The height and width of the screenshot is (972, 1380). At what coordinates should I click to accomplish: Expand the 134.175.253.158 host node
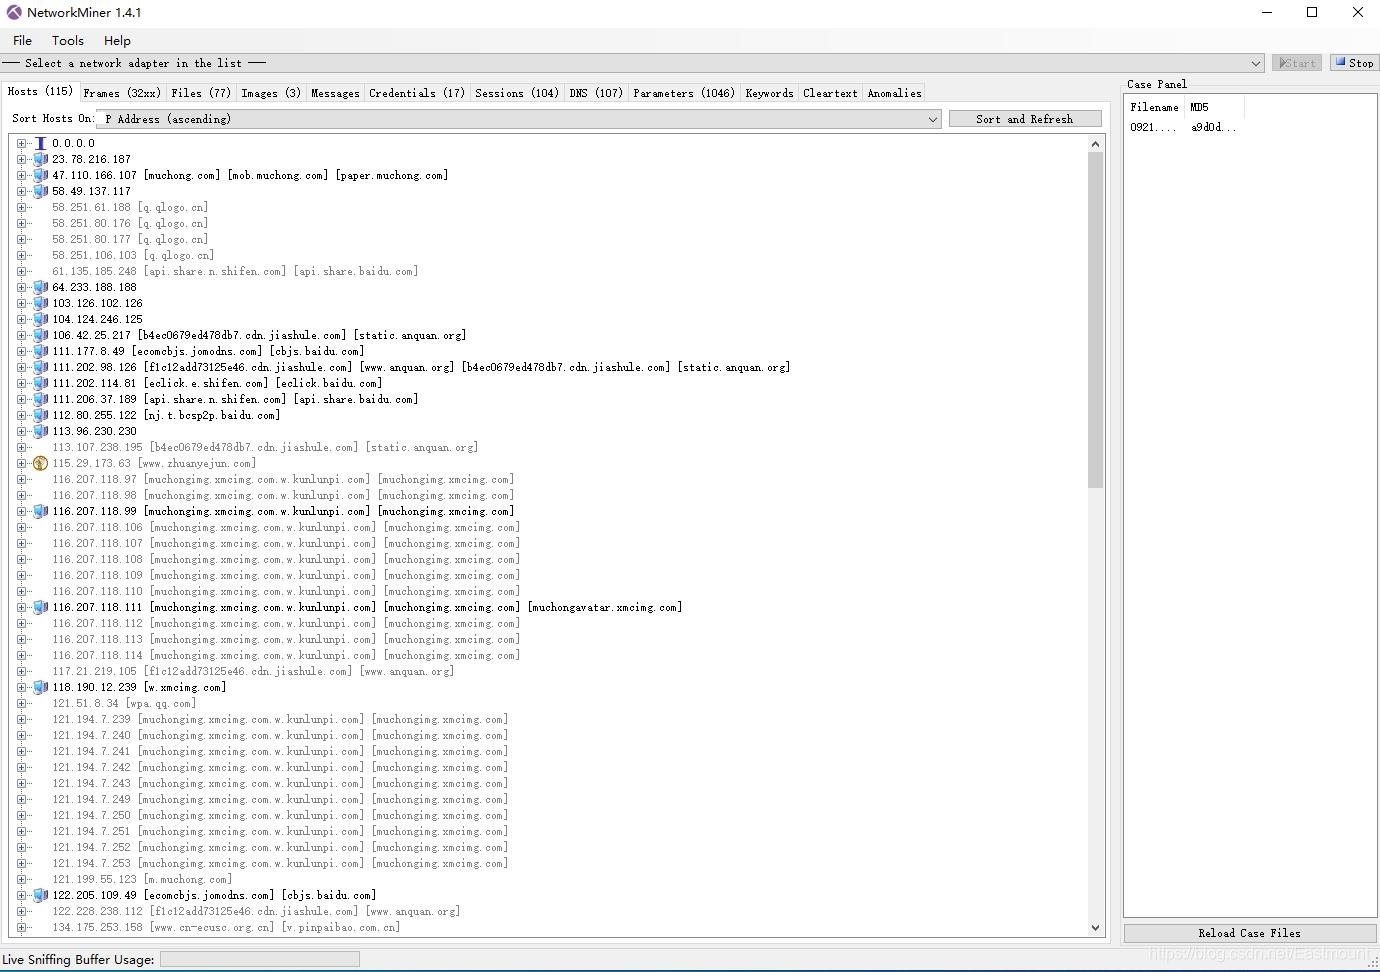coord(22,927)
